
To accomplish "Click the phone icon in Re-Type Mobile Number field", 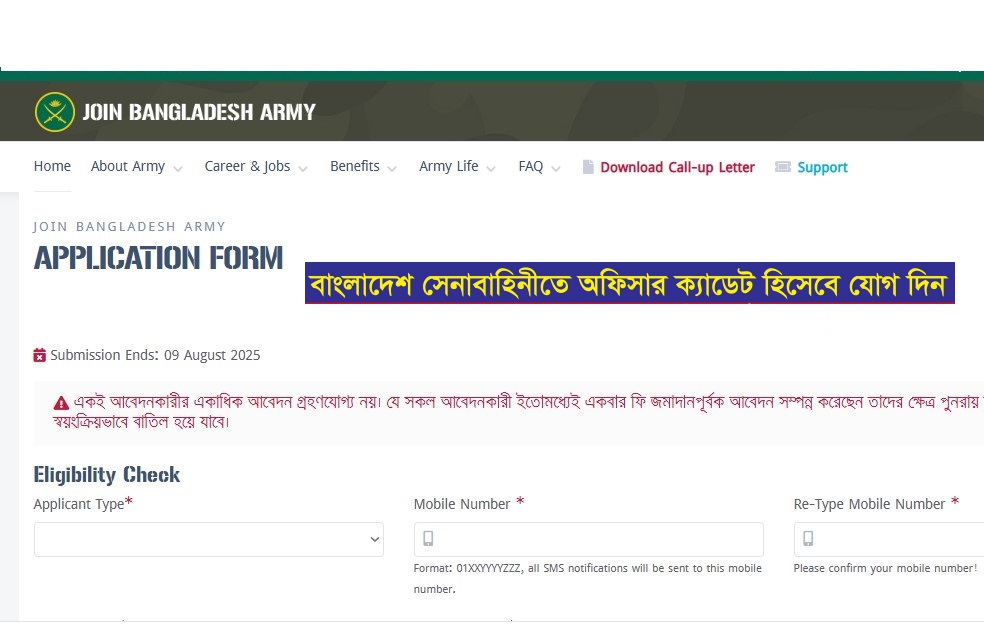I will 808,538.
